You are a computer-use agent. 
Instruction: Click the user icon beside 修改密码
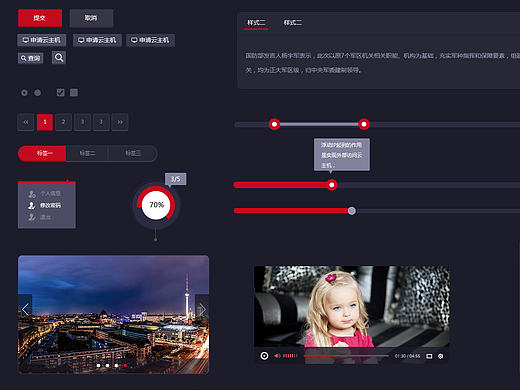click(x=32, y=205)
